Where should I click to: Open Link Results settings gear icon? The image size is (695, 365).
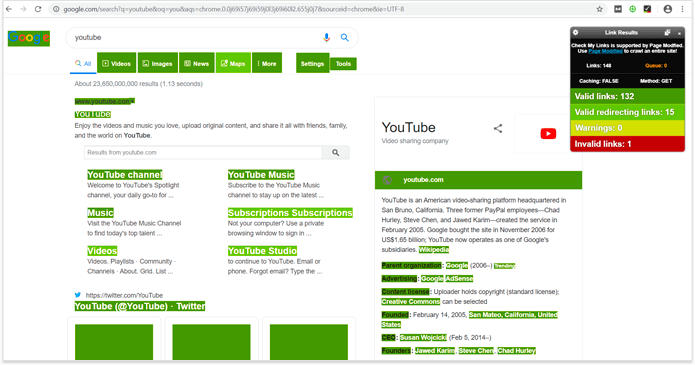coord(575,32)
